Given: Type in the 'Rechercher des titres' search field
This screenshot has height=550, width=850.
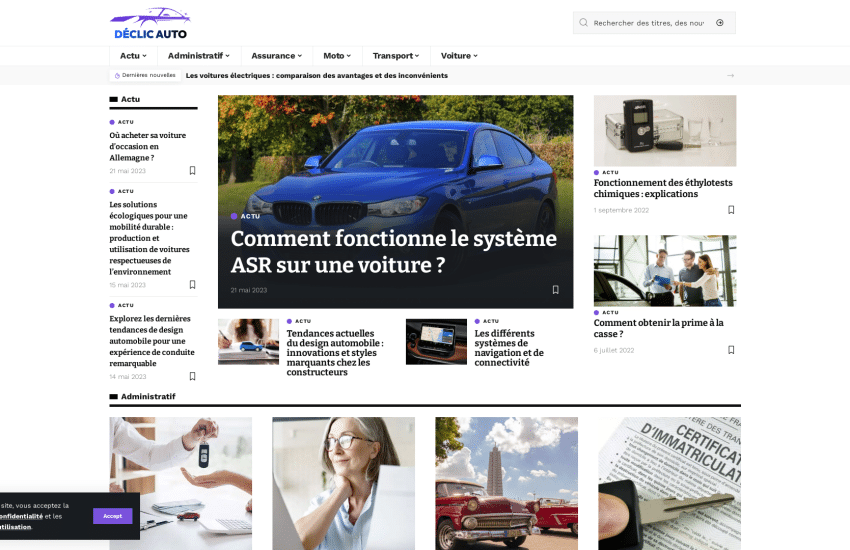Looking at the screenshot, I should click(648, 23).
